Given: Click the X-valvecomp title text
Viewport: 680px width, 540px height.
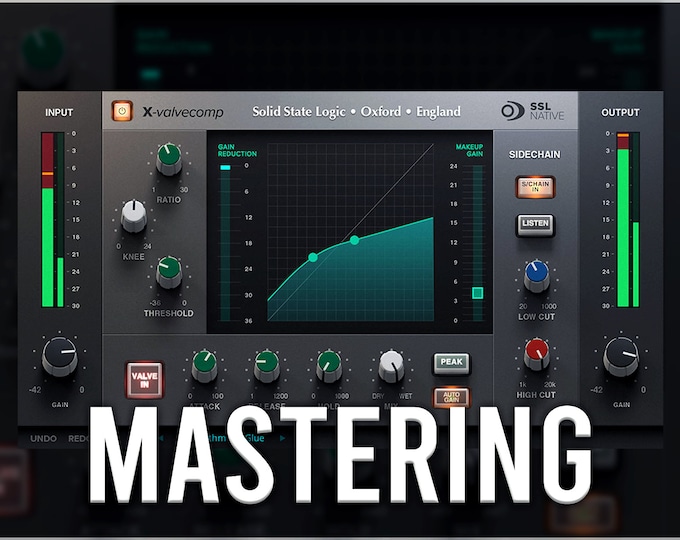Looking at the screenshot, I should [183, 112].
